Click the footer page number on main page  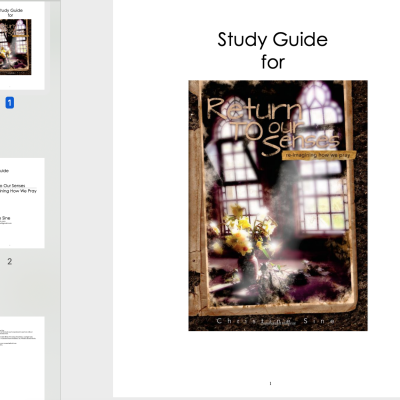270,384
